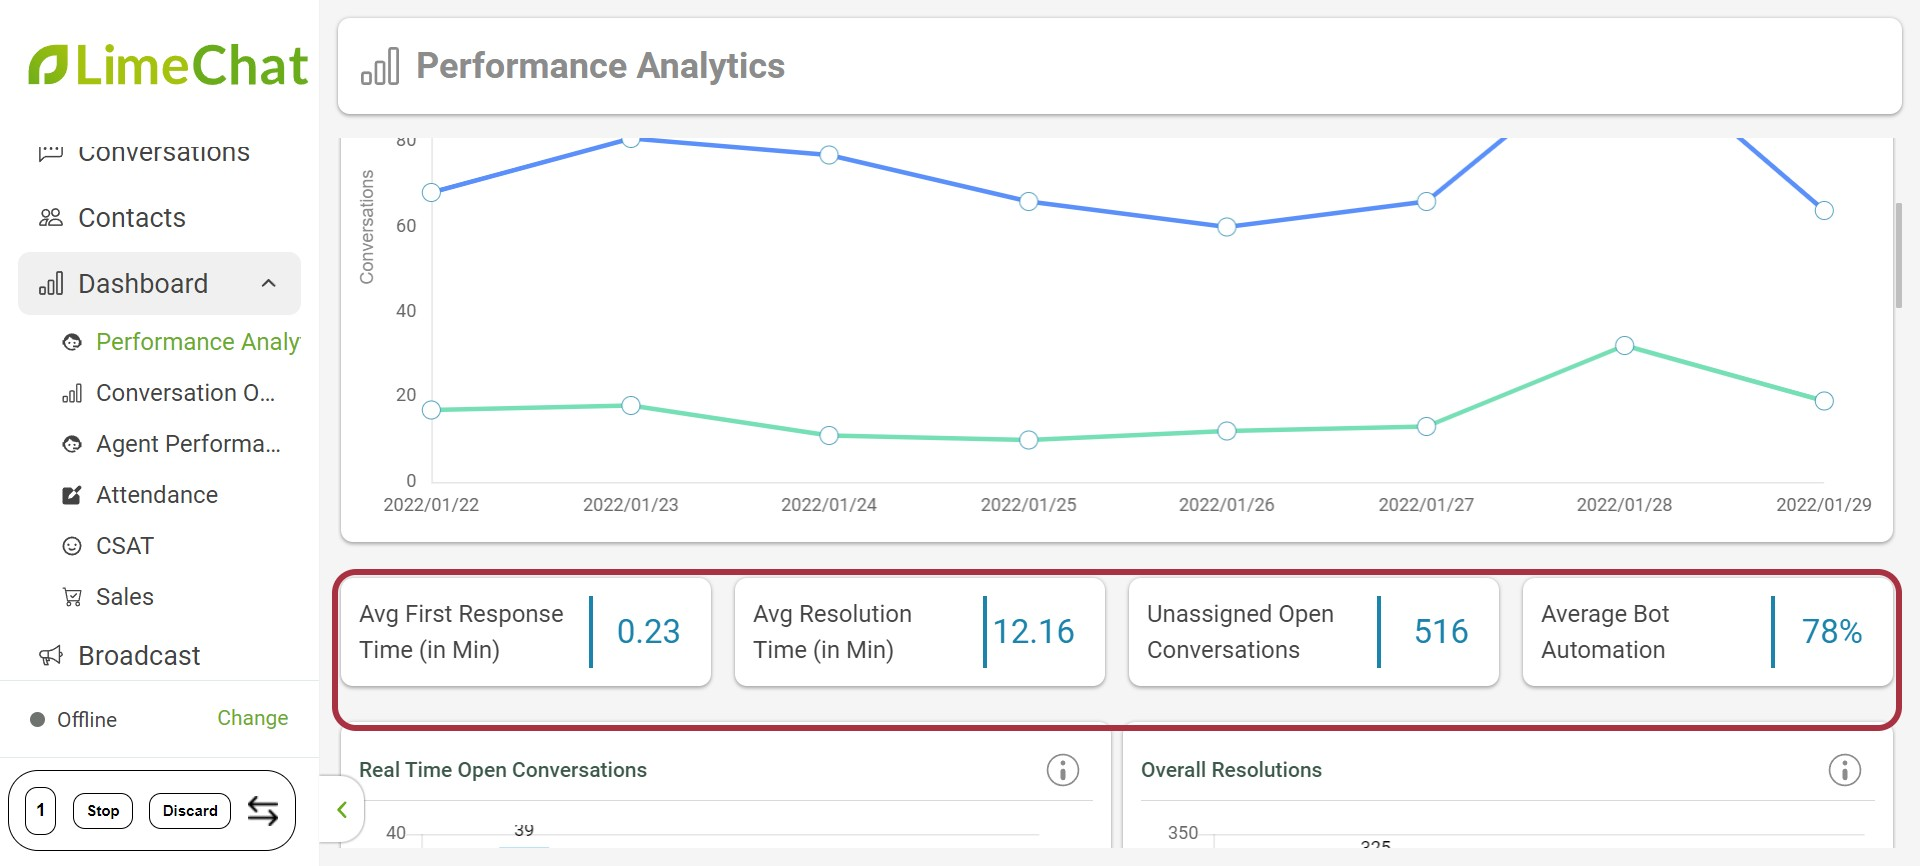Click the Overall Resolutions heading
The width and height of the screenshot is (1920, 866).
(x=1231, y=770)
